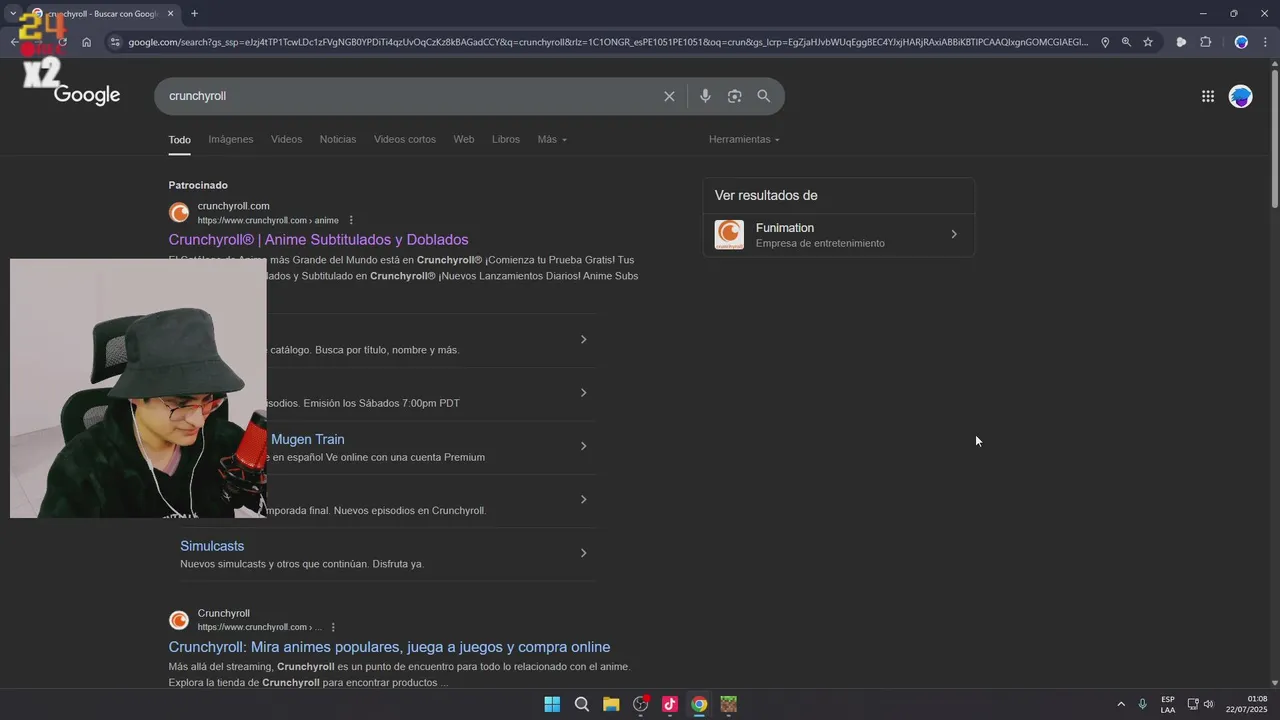Open the Simulcasts sitelink
The height and width of the screenshot is (720, 1280).
[x=212, y=546]
